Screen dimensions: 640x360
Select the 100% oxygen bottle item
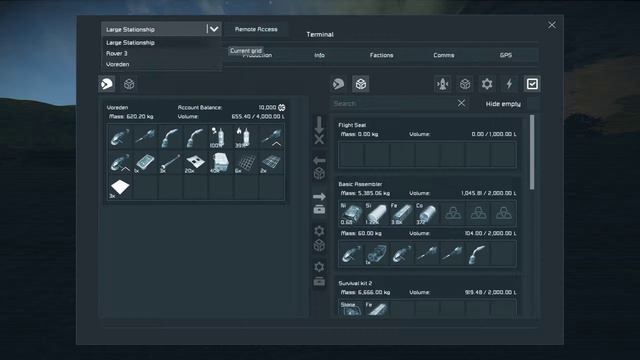click(x=221, y=137)
